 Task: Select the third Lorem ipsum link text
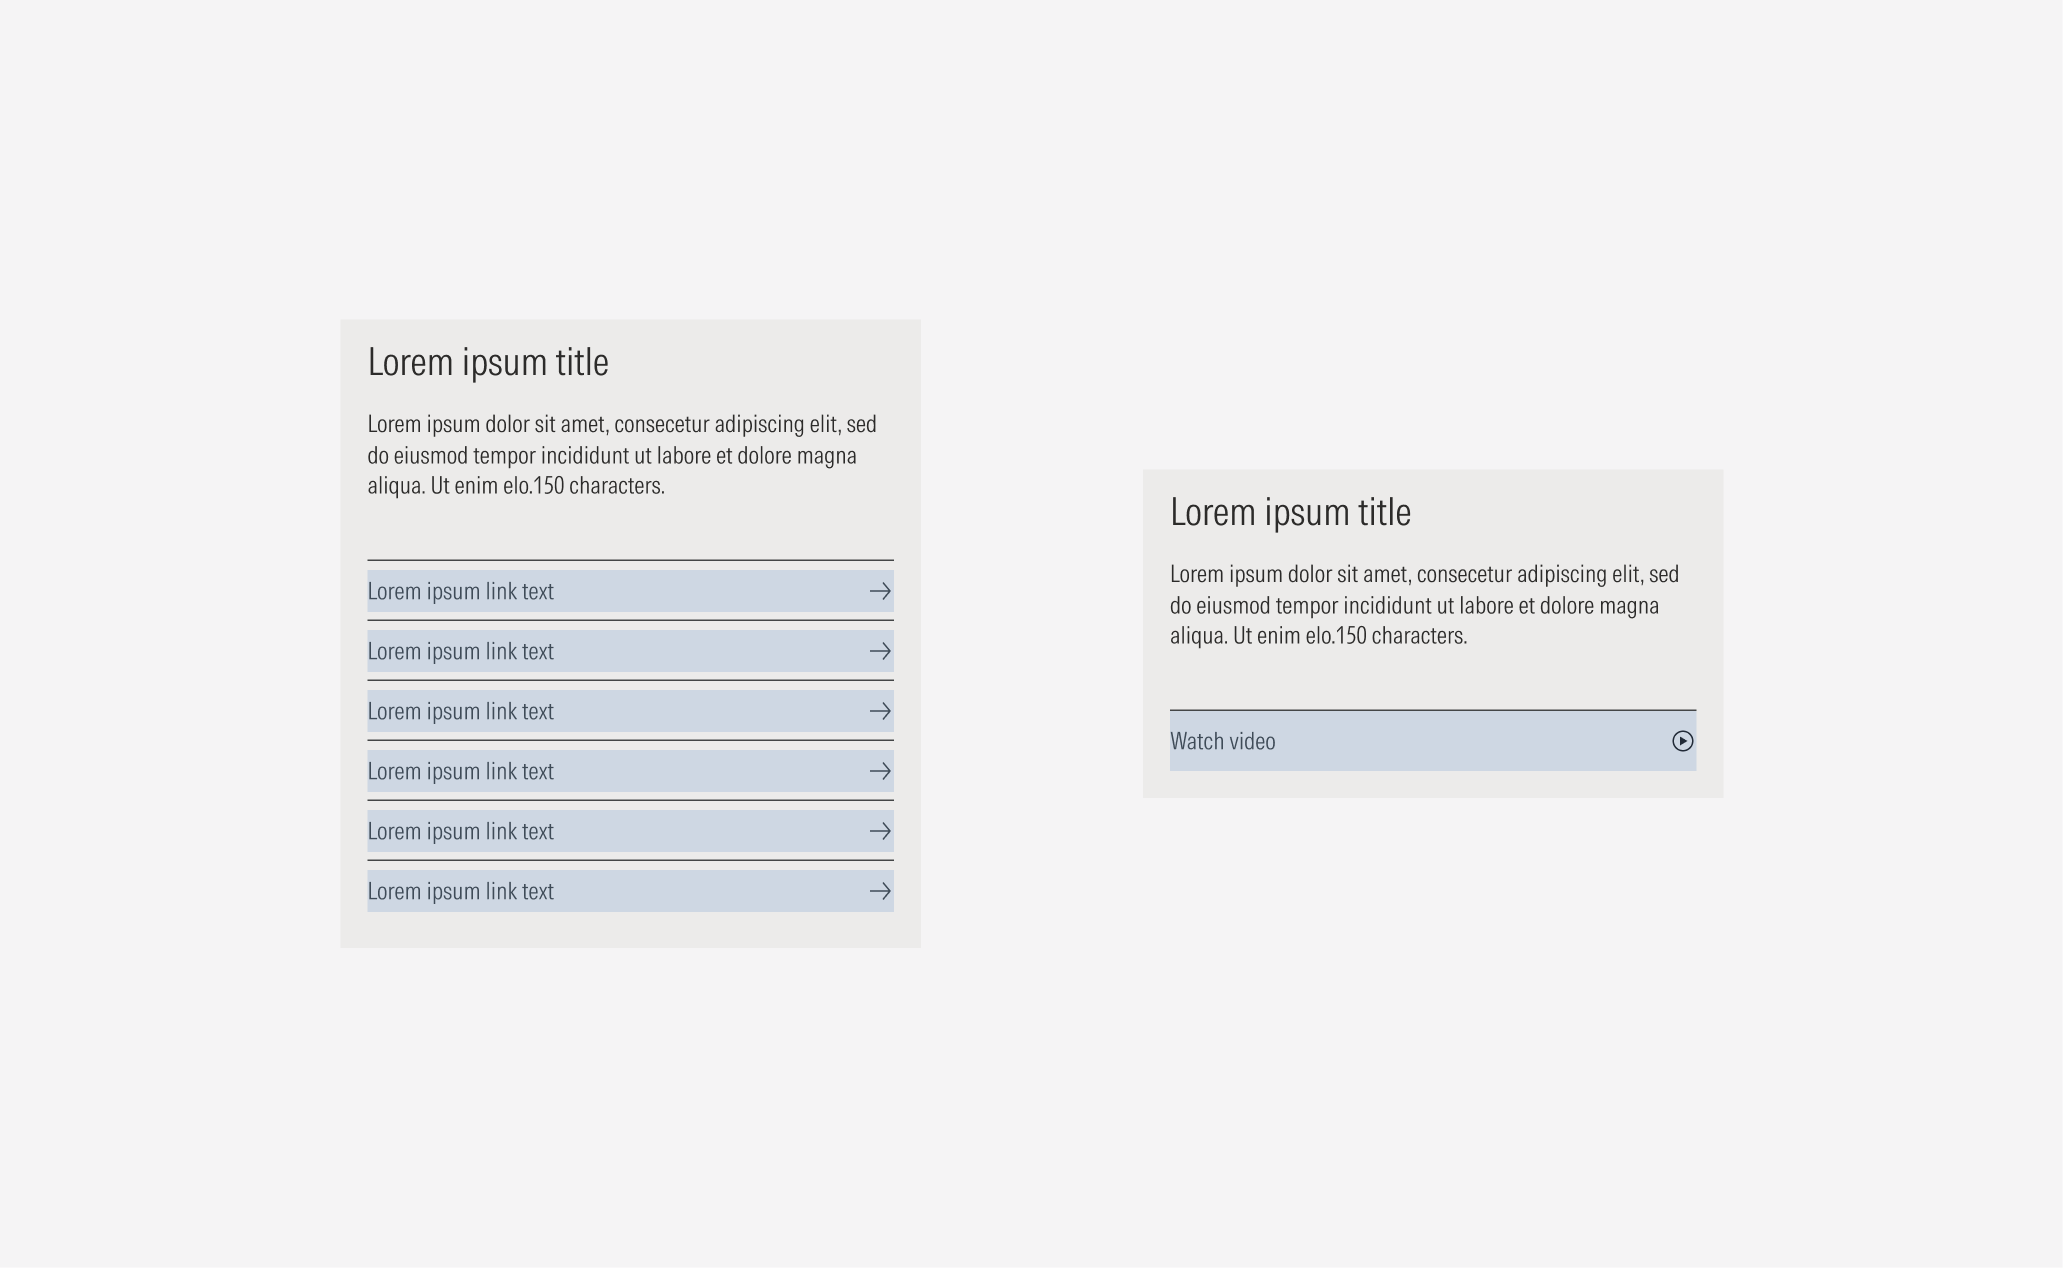click(461, 711)
